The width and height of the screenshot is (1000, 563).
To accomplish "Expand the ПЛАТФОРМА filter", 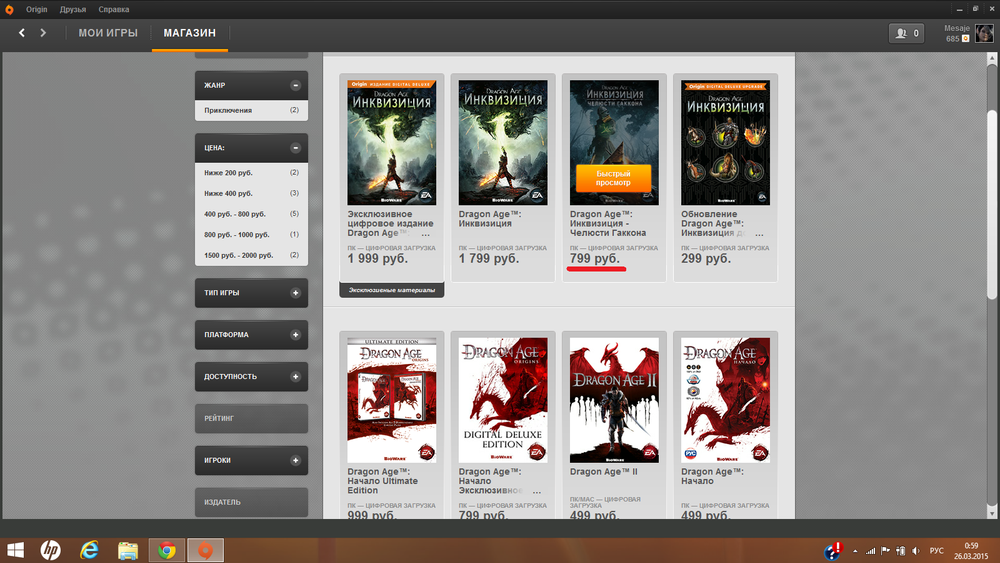I will click(295, 335).
